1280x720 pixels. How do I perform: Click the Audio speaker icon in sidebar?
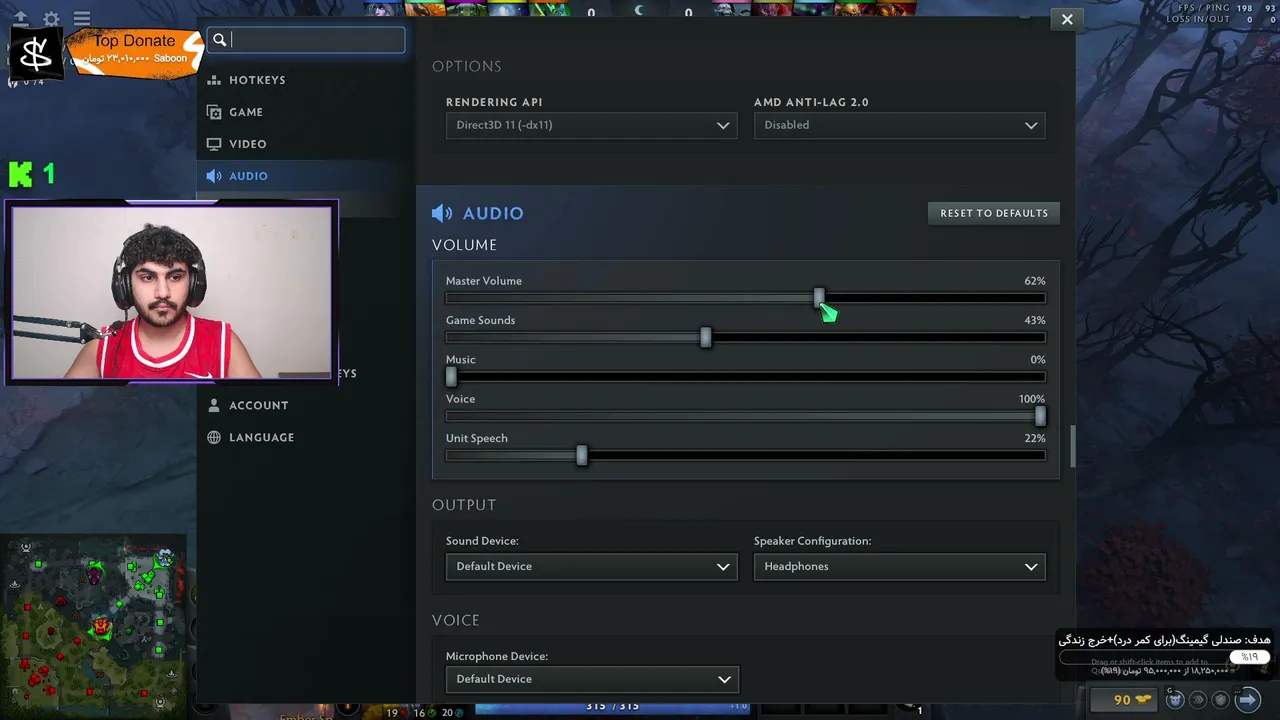click(214, 176)
